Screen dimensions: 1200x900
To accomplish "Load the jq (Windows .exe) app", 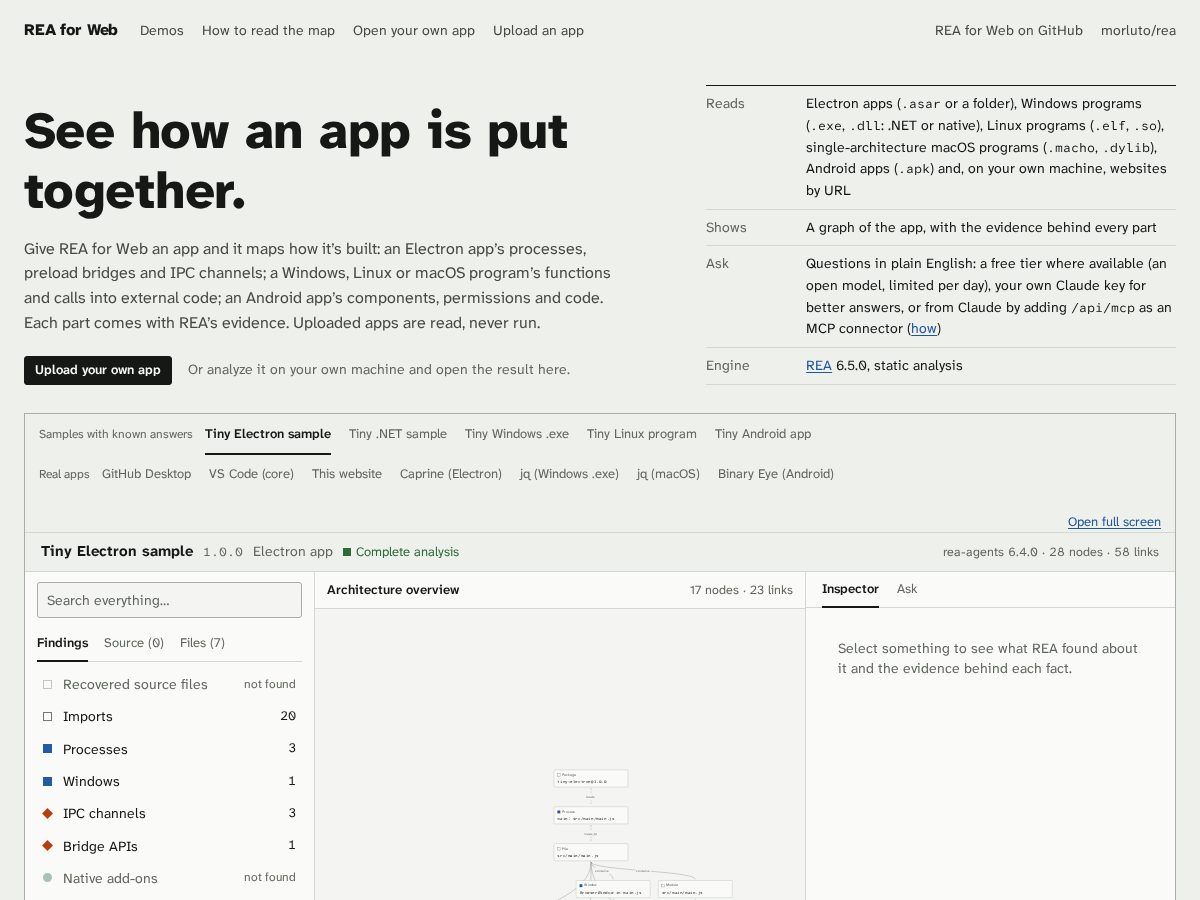I will (569, 474).
